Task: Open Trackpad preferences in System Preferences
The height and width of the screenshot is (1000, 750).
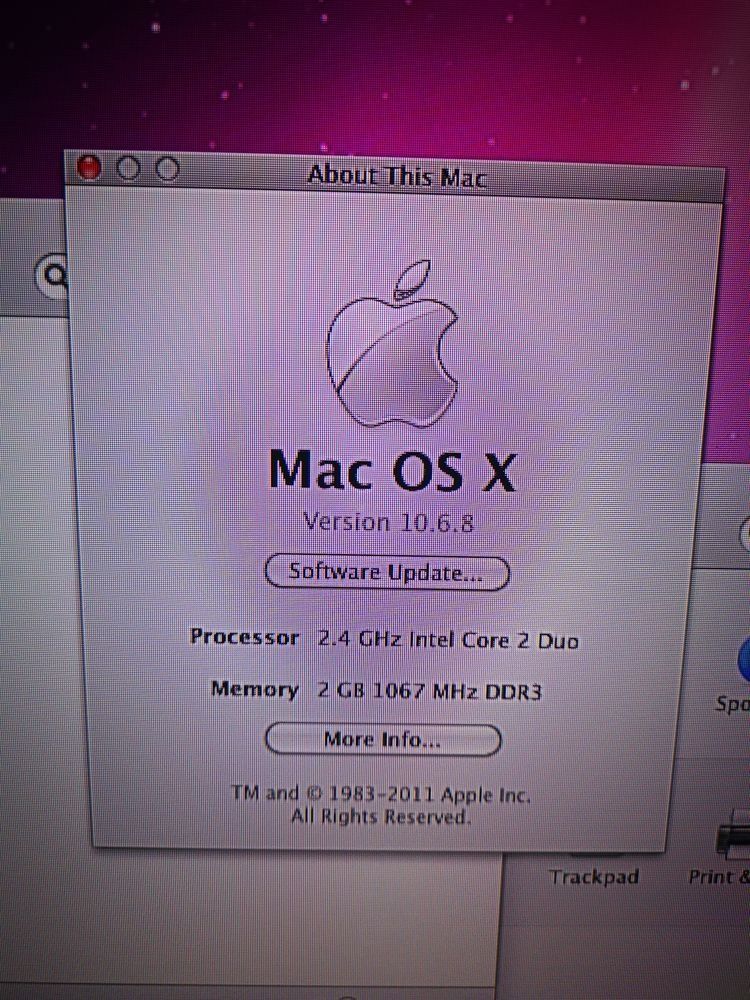Action: pos(593,877)
